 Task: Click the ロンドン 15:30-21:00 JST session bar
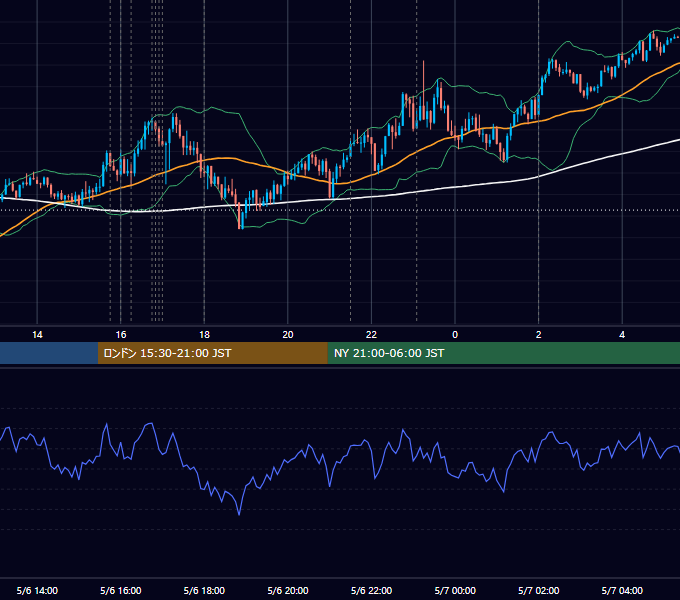[x=212, y=353]
